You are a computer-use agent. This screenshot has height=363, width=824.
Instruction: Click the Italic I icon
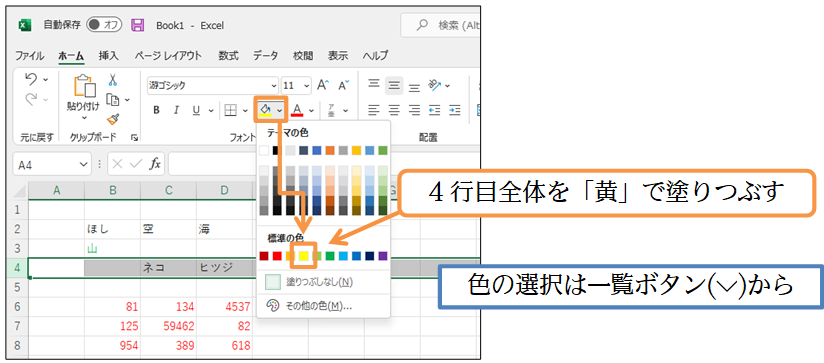(177, 110)
